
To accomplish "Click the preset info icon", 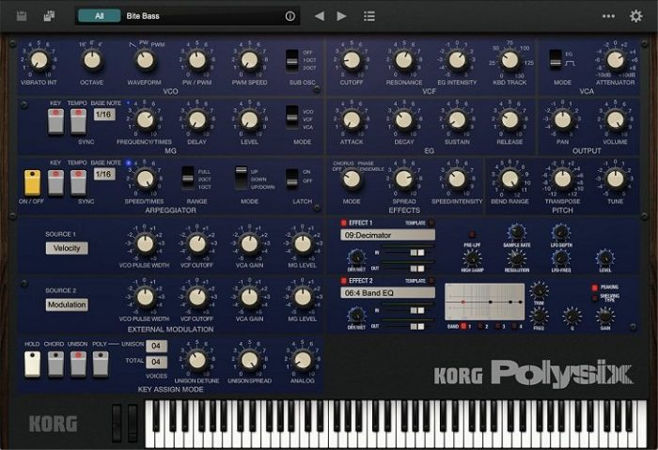I will click(x=291, y=16).
